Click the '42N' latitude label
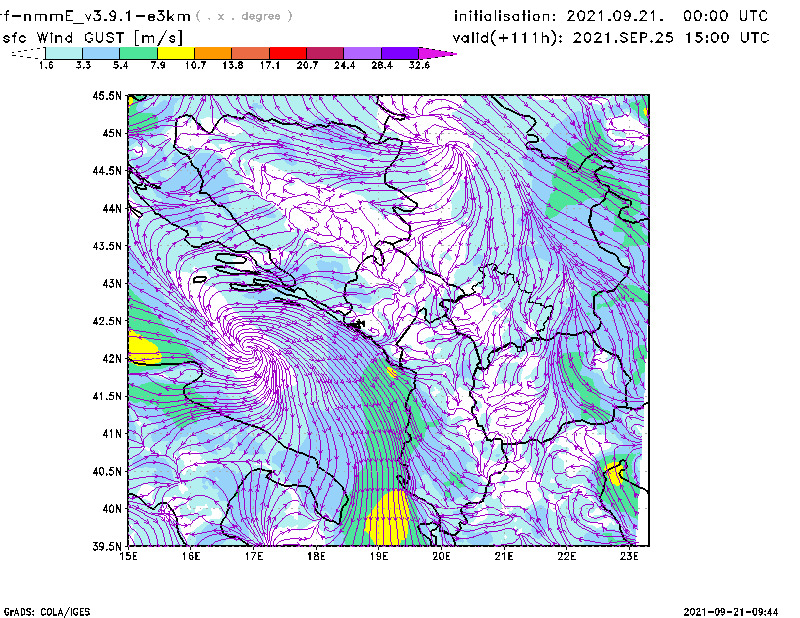Screen dimensions: 800x618 click(x=112, y=359)
